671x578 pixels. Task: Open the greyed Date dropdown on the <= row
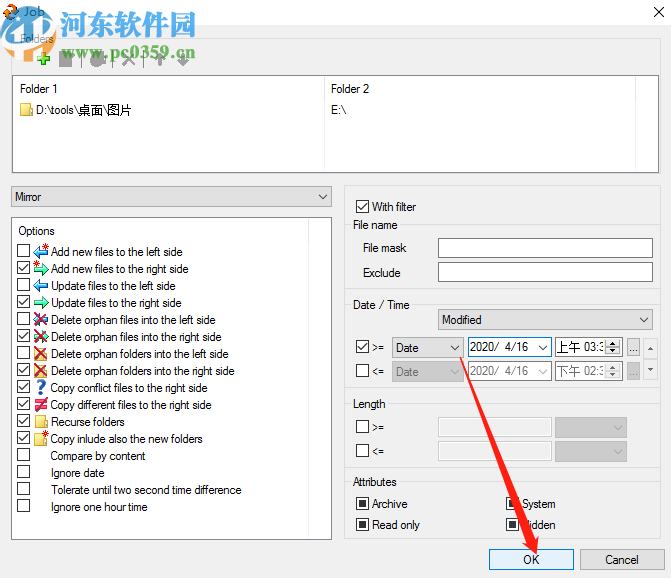coord(428,371)
